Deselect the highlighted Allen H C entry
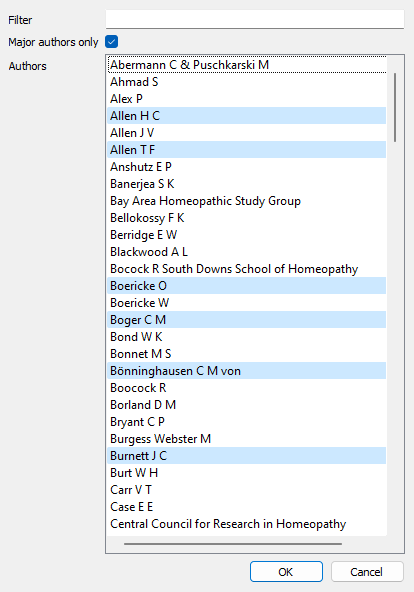The image size is (414, 592). point(247,116)
